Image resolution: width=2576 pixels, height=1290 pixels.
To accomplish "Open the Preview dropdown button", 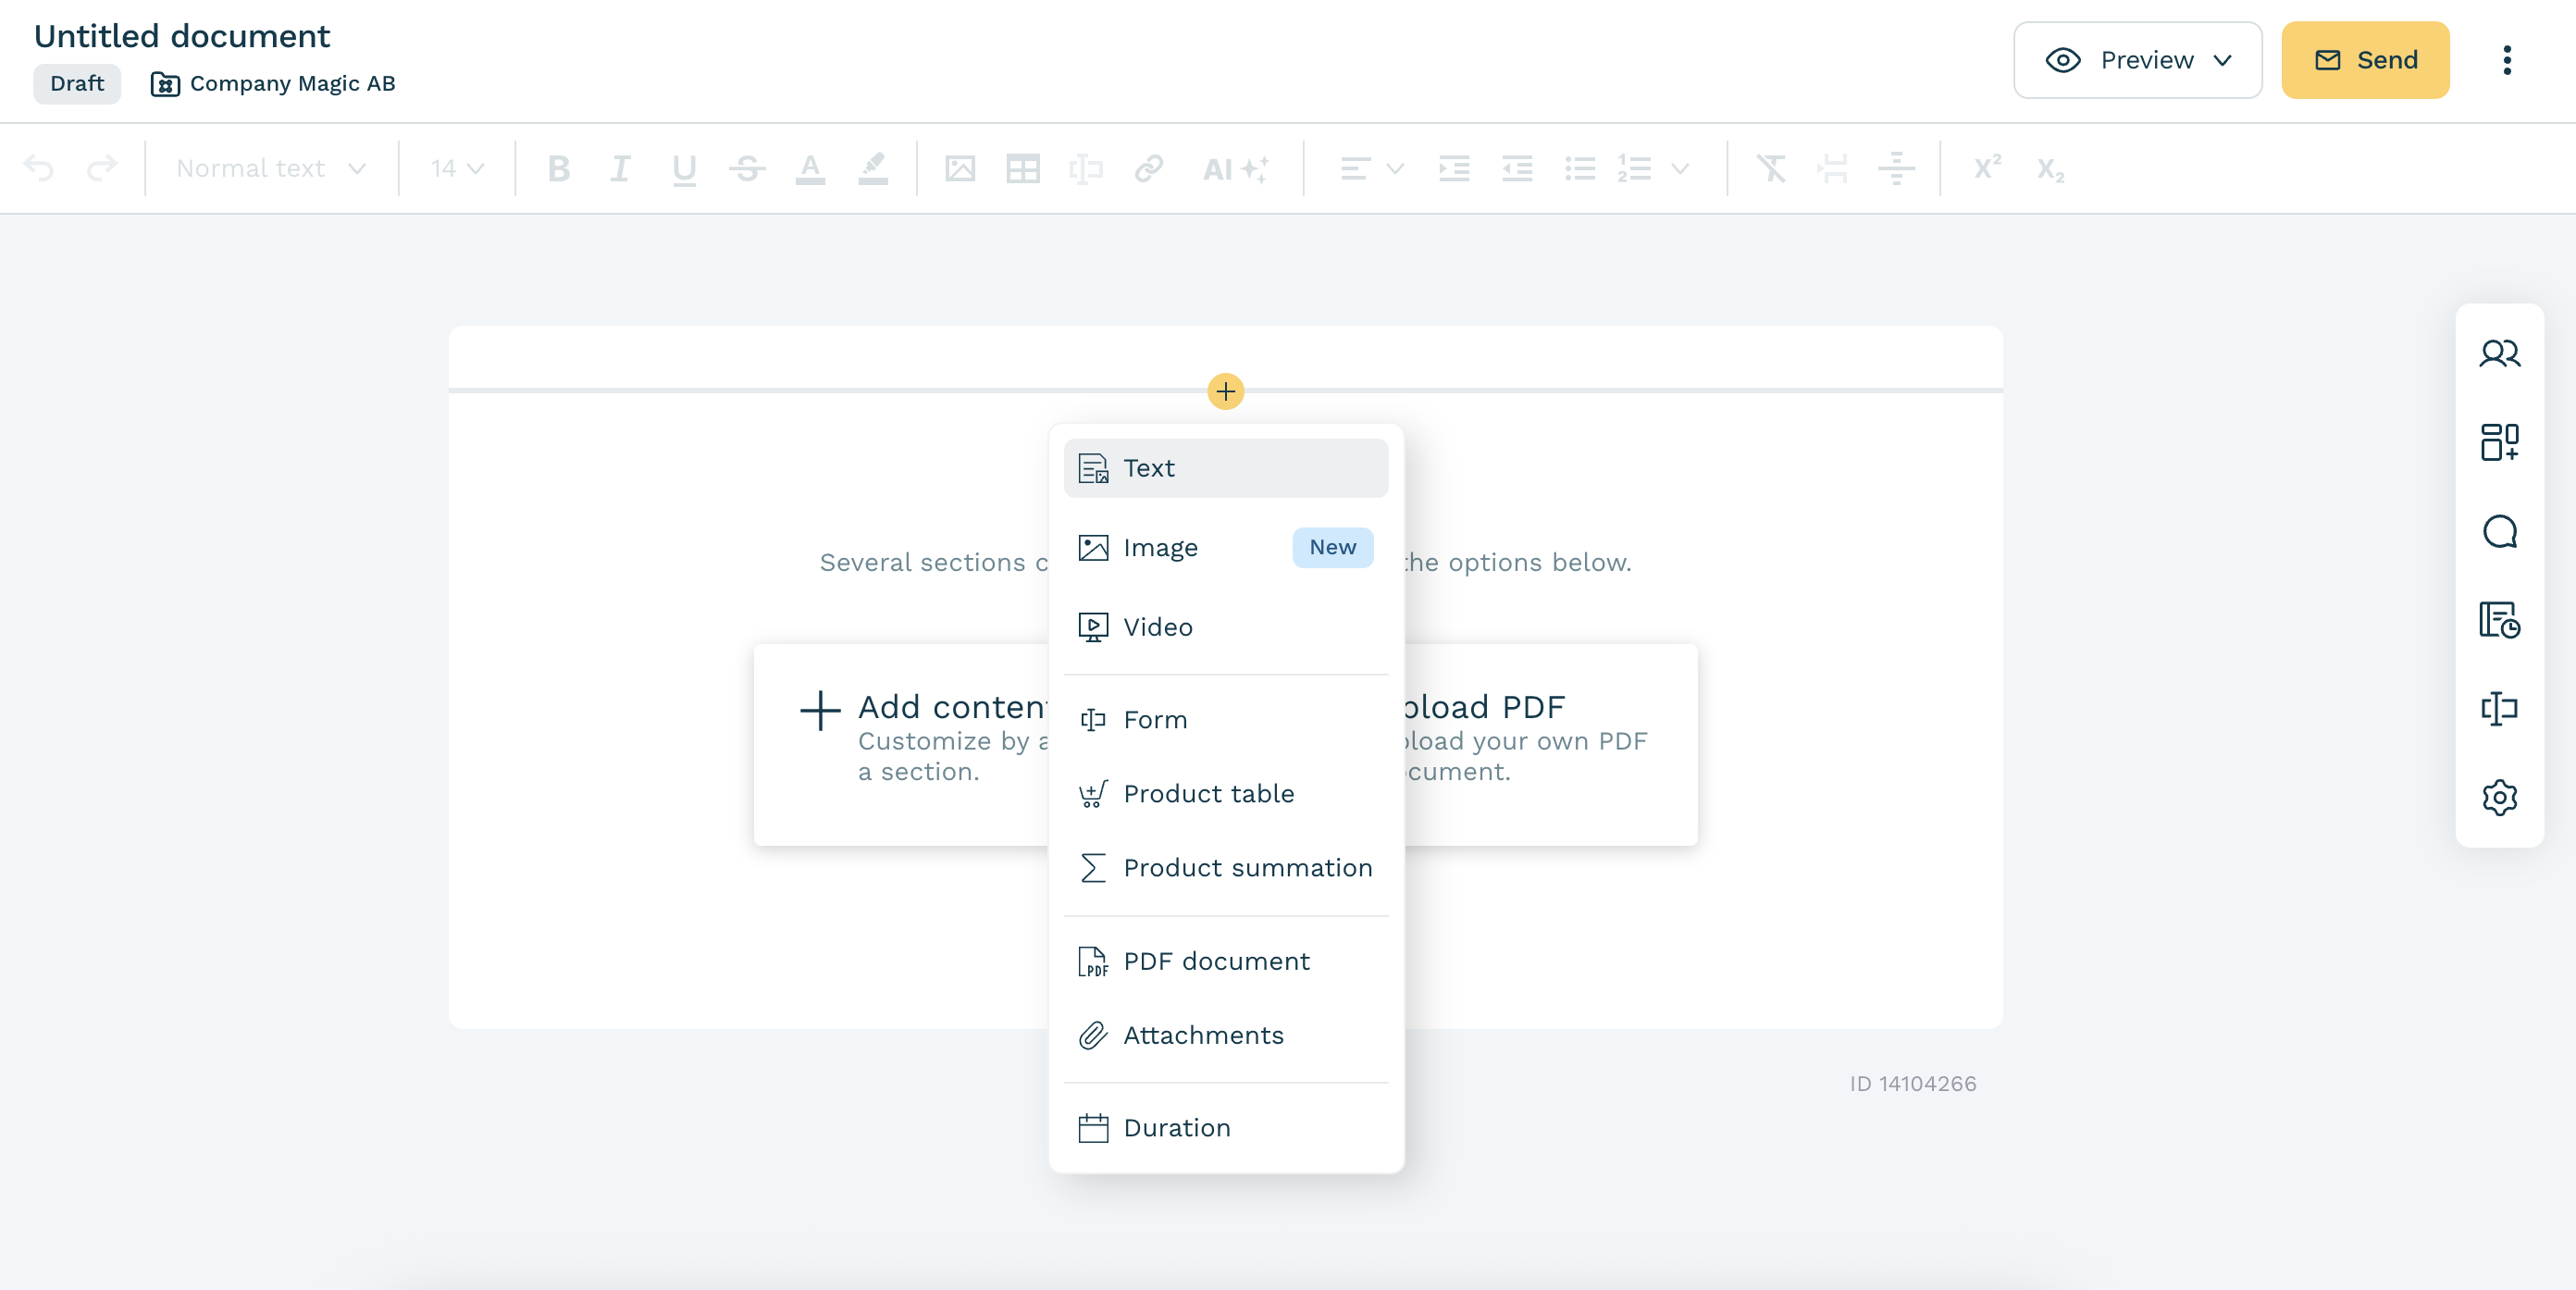I will coord(2137,60).
